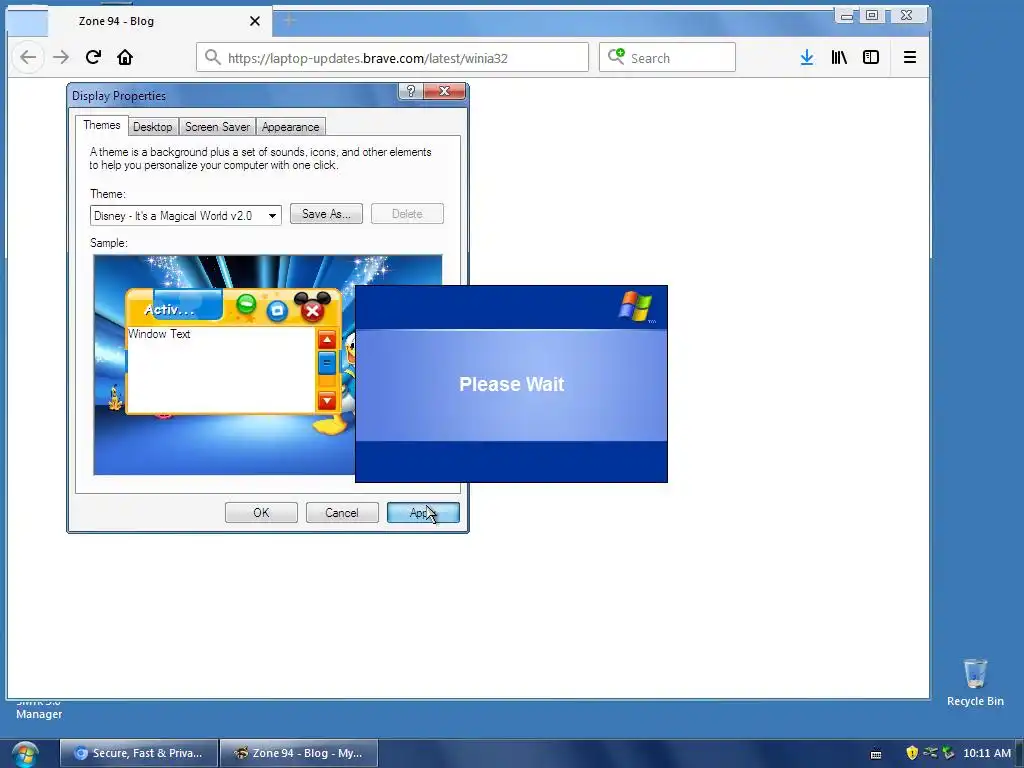Open a new browser tab with plus
The width and height of the screenshot is (1024, 768).
click(x=289, y=21)
